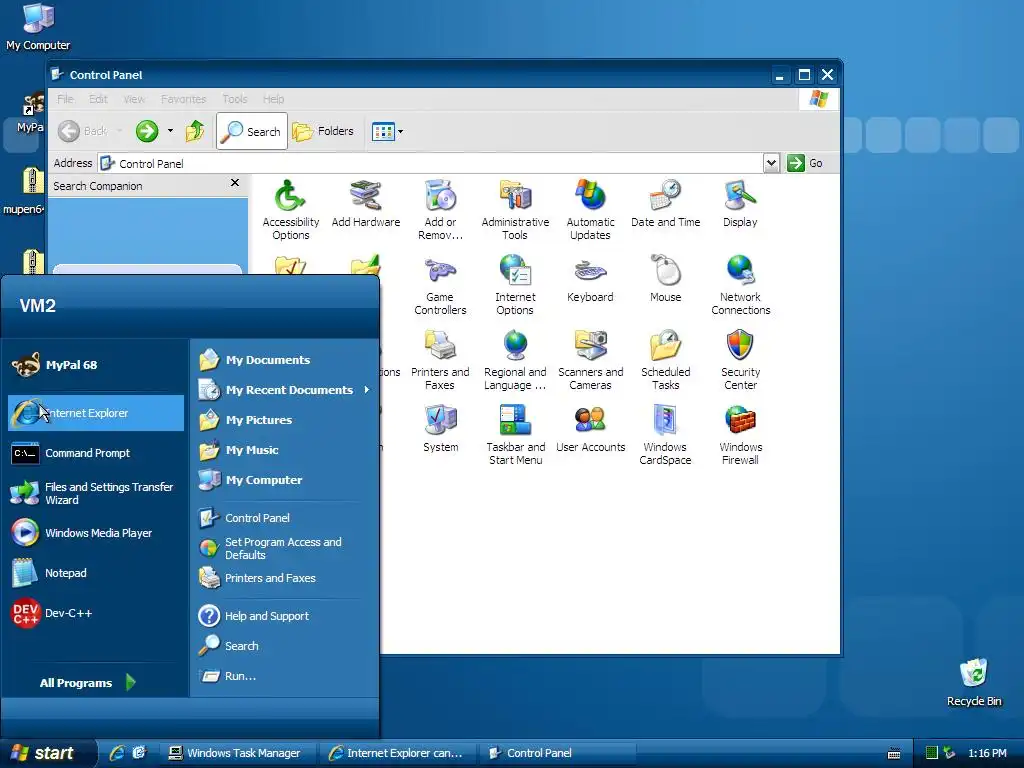Open Administrative Tools icon
This screenshot has height=768, width=1024.
[x=515, y=210]
